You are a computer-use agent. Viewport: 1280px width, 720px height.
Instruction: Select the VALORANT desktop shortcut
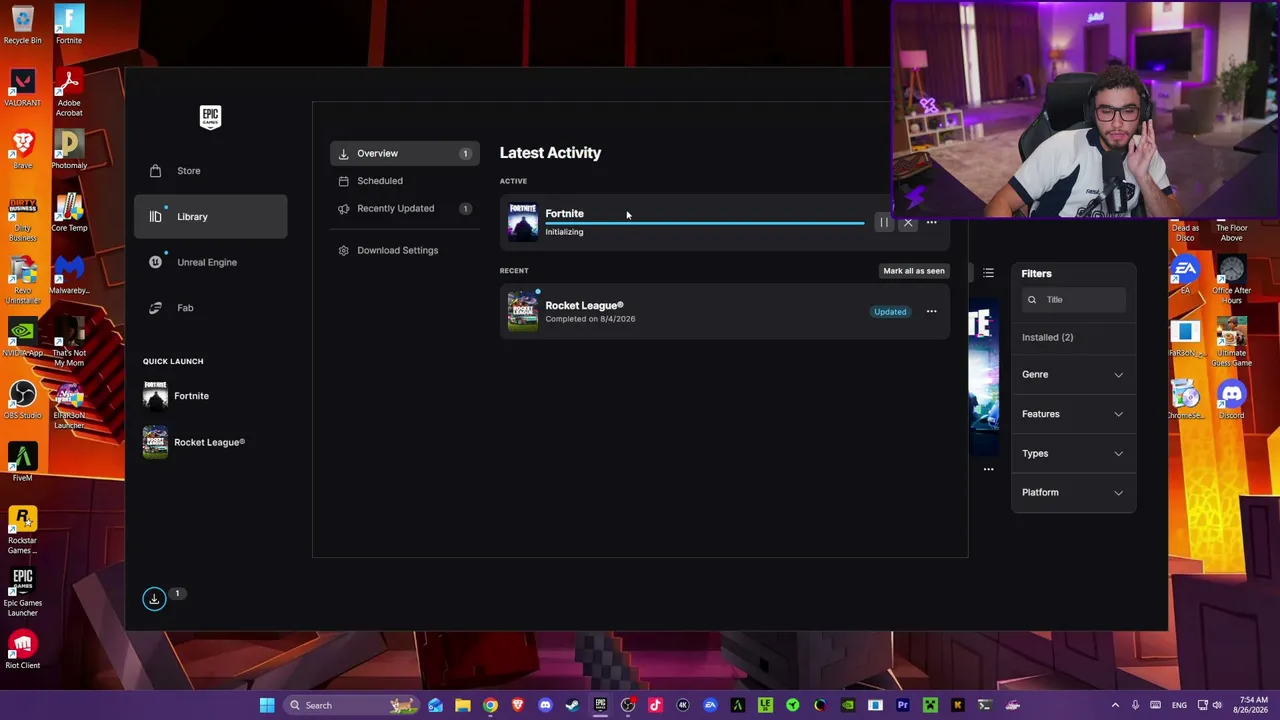coord(22,89)
